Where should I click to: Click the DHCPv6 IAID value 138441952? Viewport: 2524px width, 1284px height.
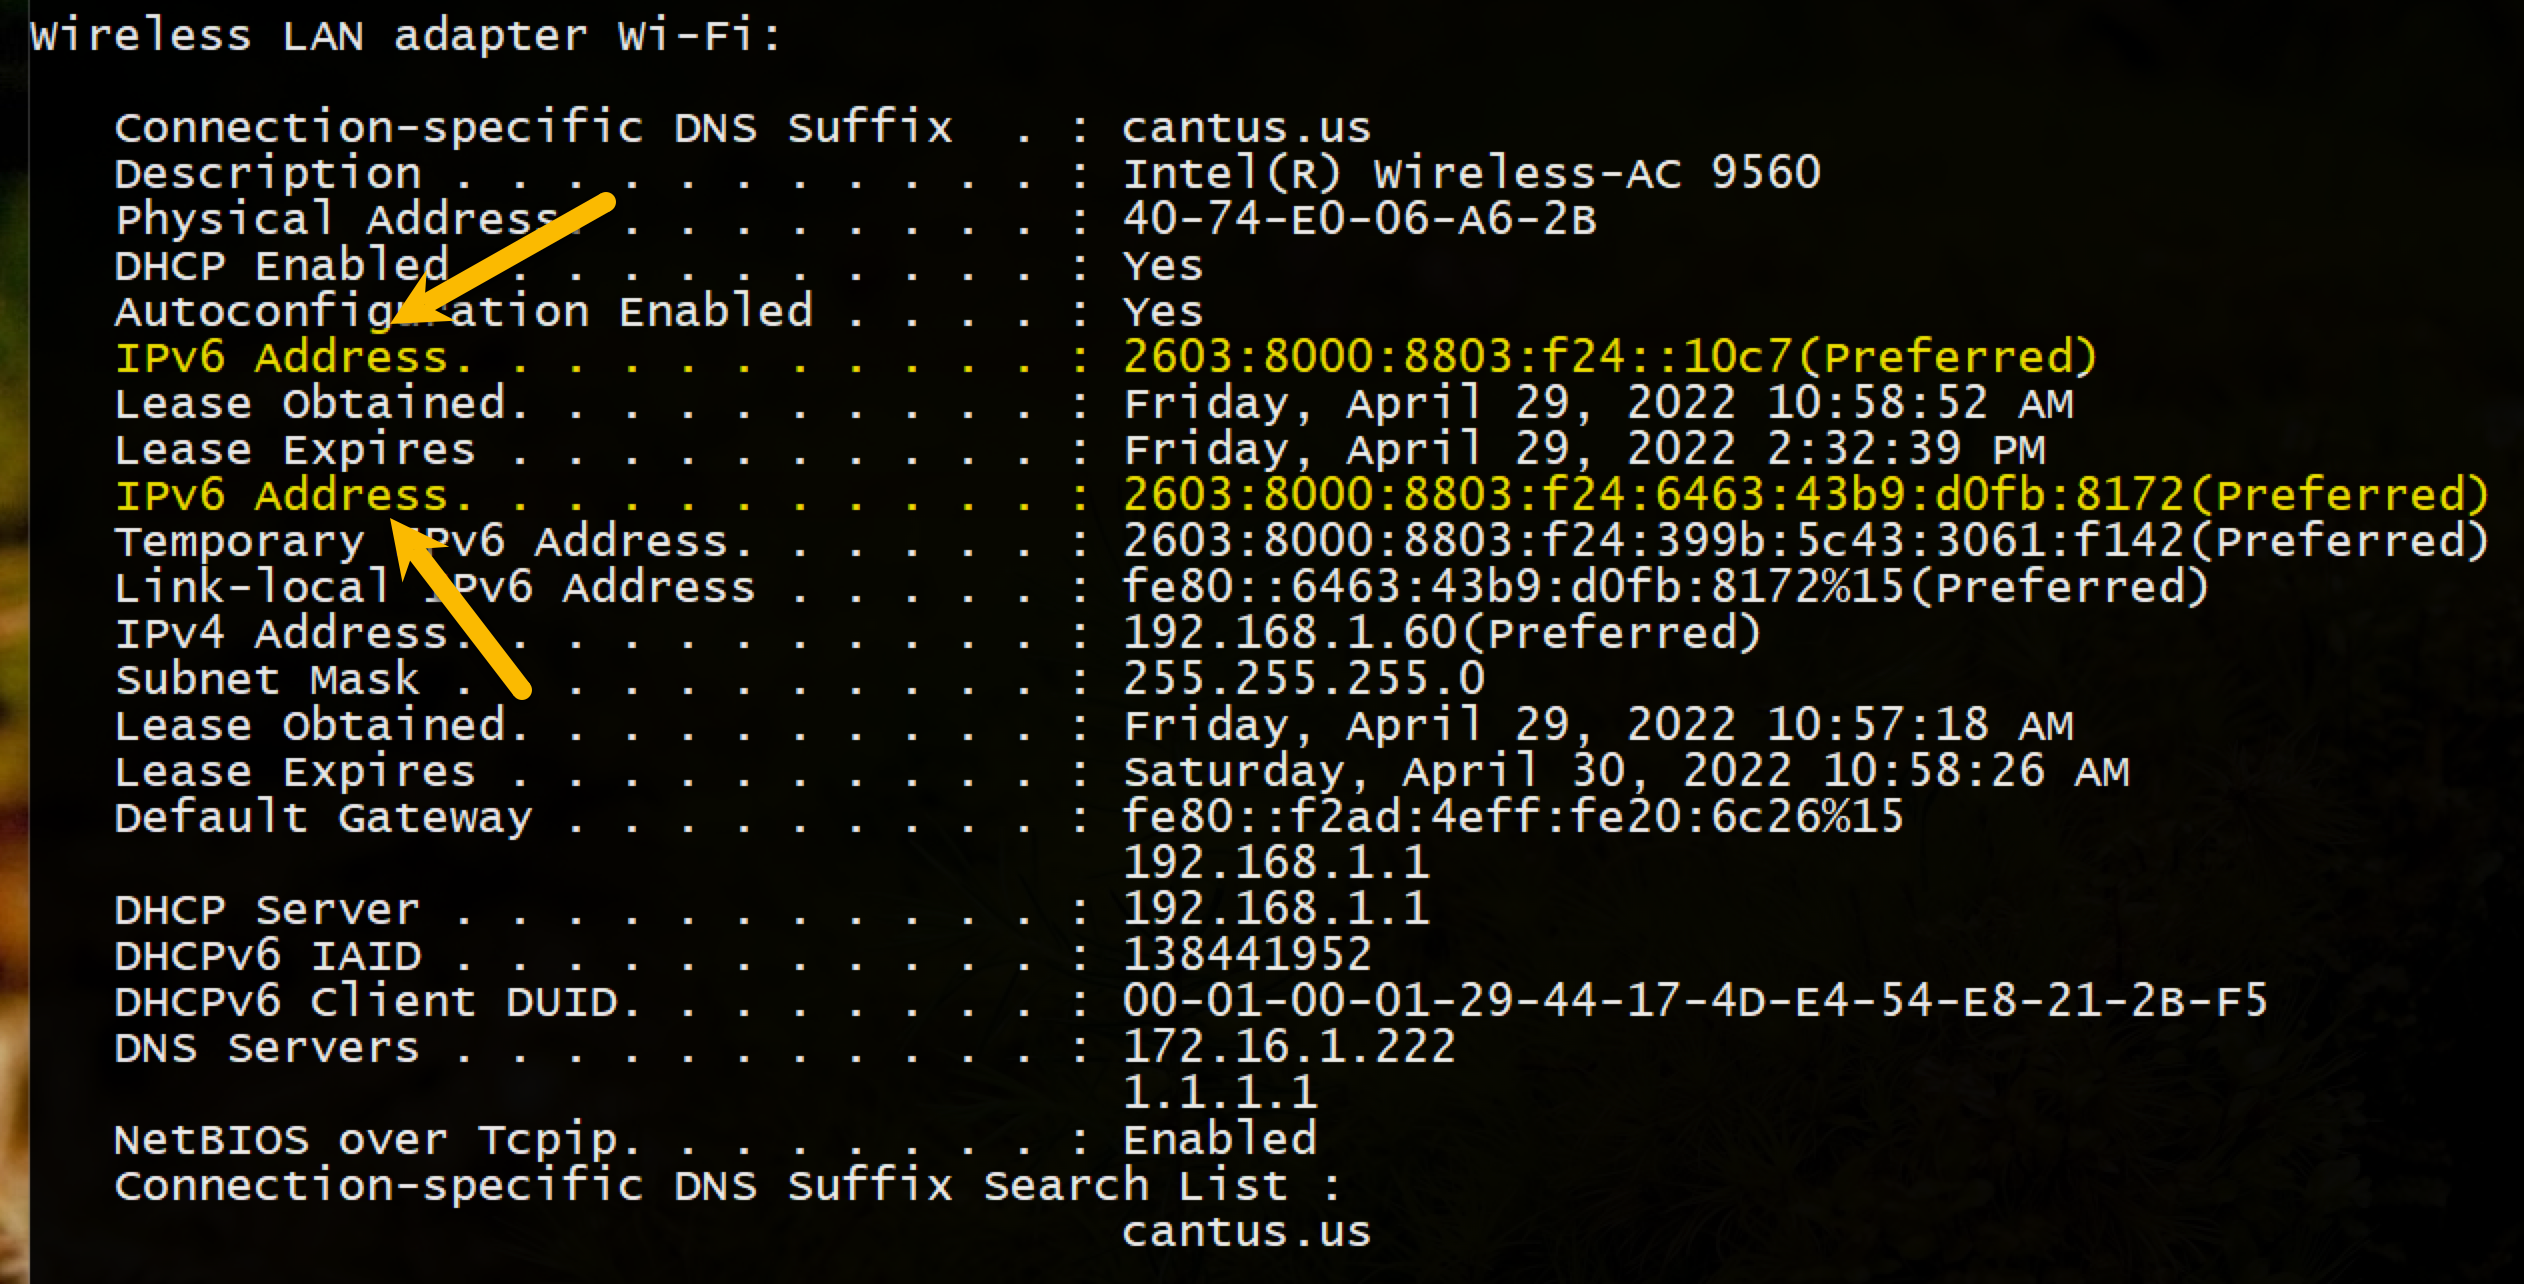click(x=1246, y=955)
